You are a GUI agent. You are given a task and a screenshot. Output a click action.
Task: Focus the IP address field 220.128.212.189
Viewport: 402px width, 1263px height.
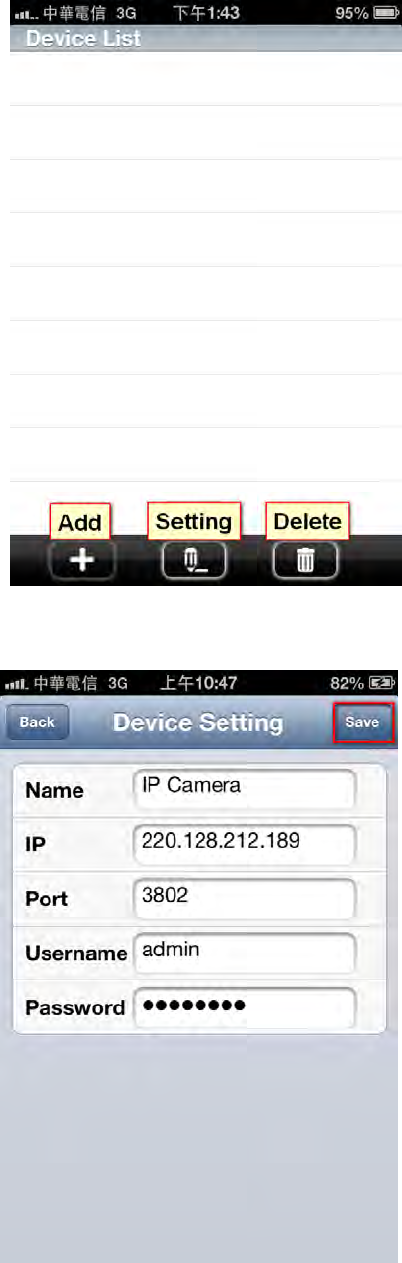(244, 842)
